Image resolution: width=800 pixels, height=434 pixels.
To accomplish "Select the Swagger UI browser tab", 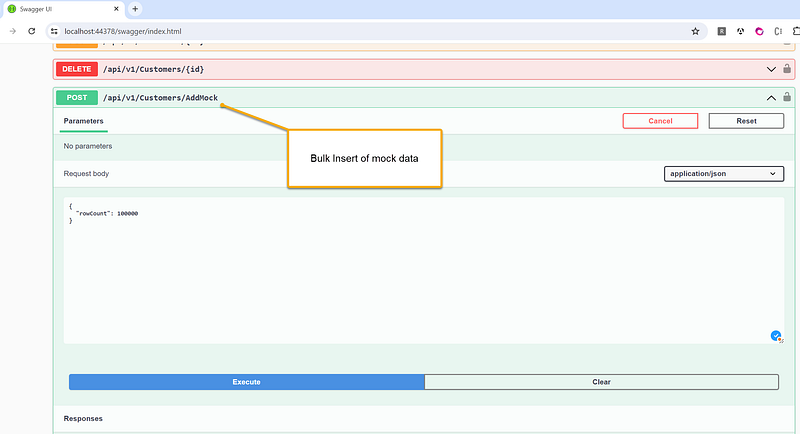I will point(62,9).
